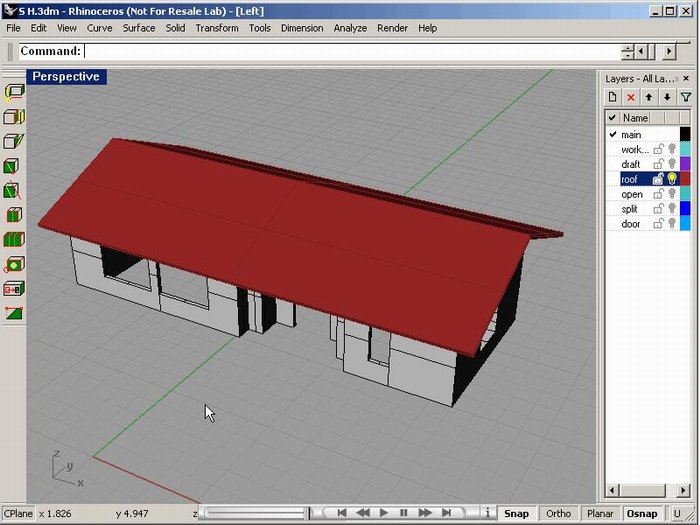Open the command history dropdown arrow
700x525 pixels.
[x=627, y=51]
